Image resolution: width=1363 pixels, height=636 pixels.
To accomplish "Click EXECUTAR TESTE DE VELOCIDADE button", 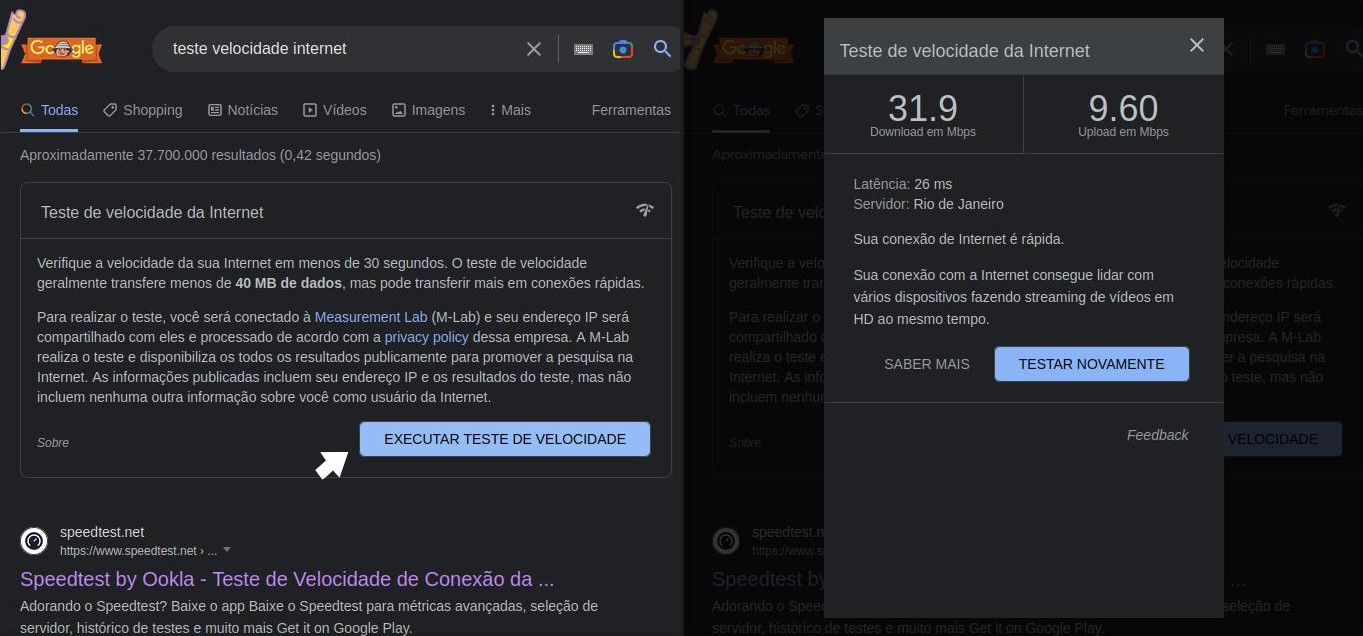I will coord(504,439).
